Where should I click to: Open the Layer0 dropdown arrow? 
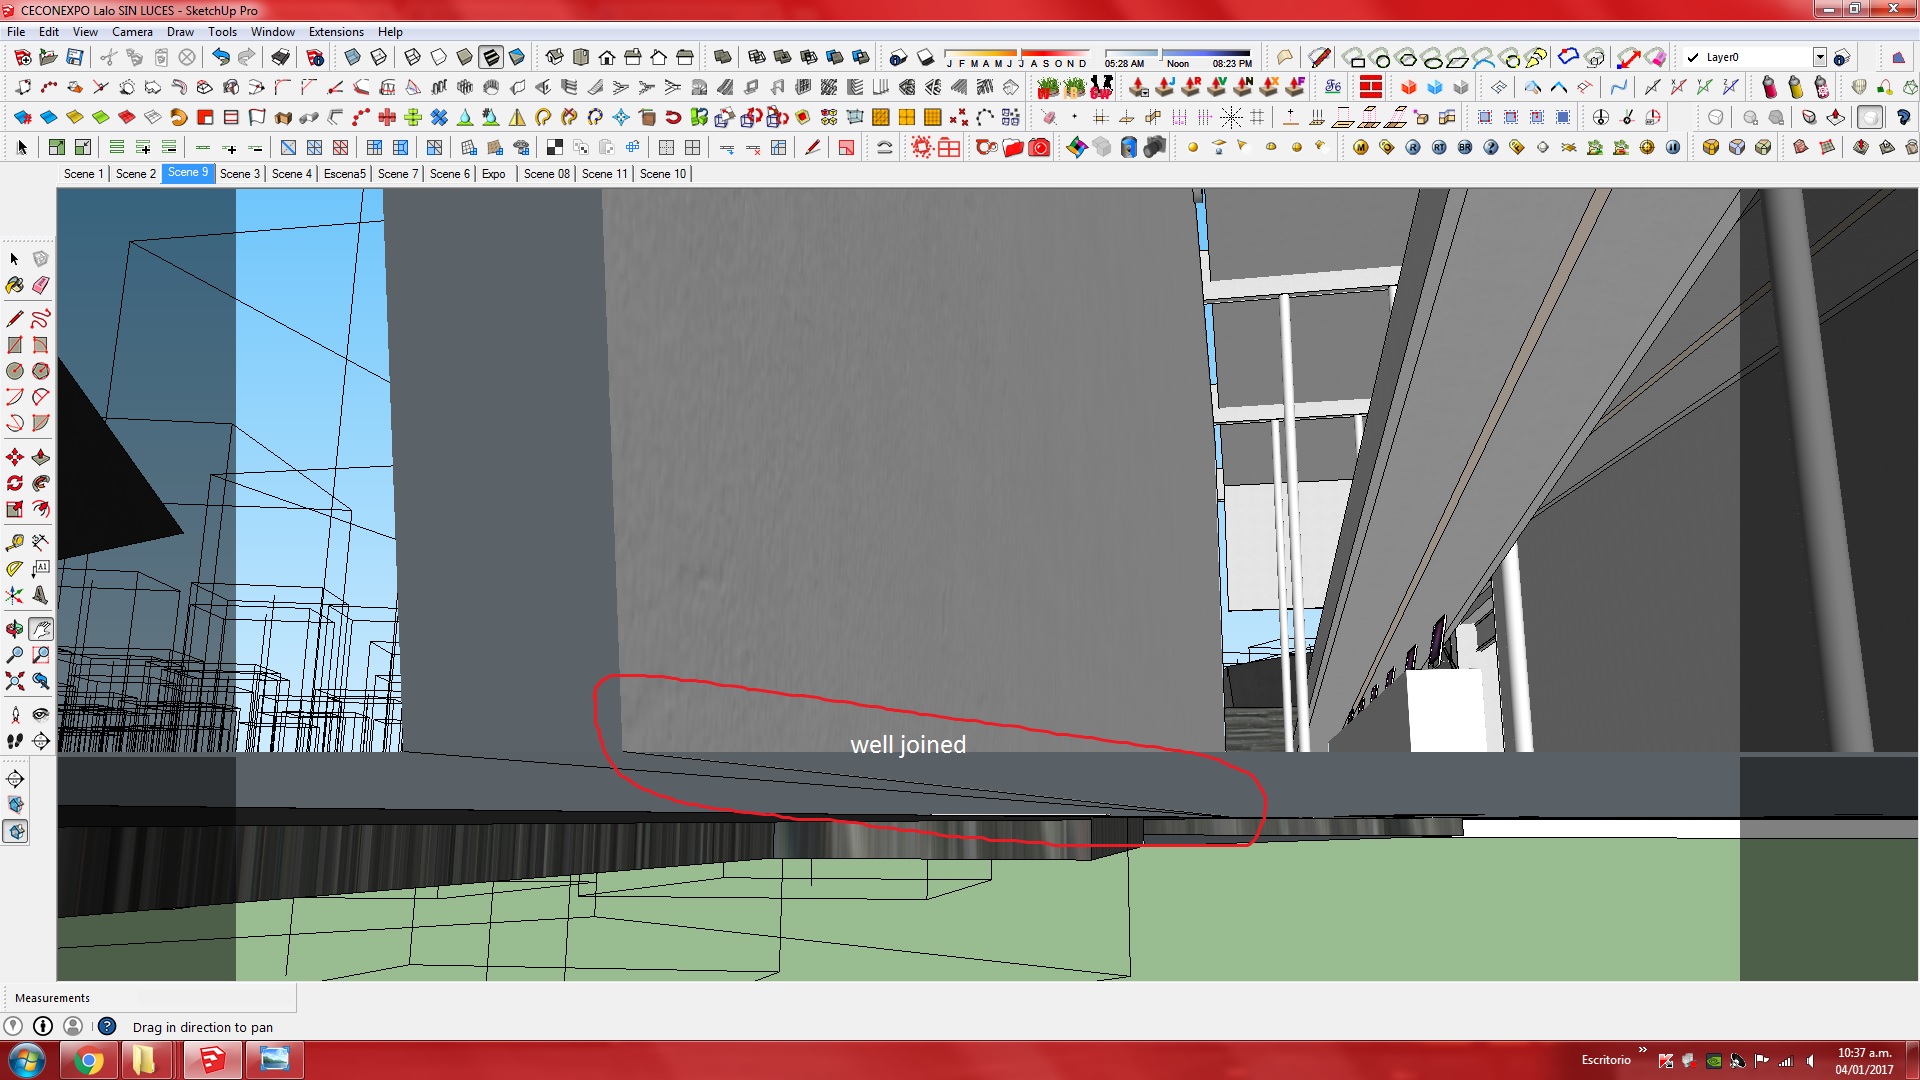click(x=1819, y=57)
